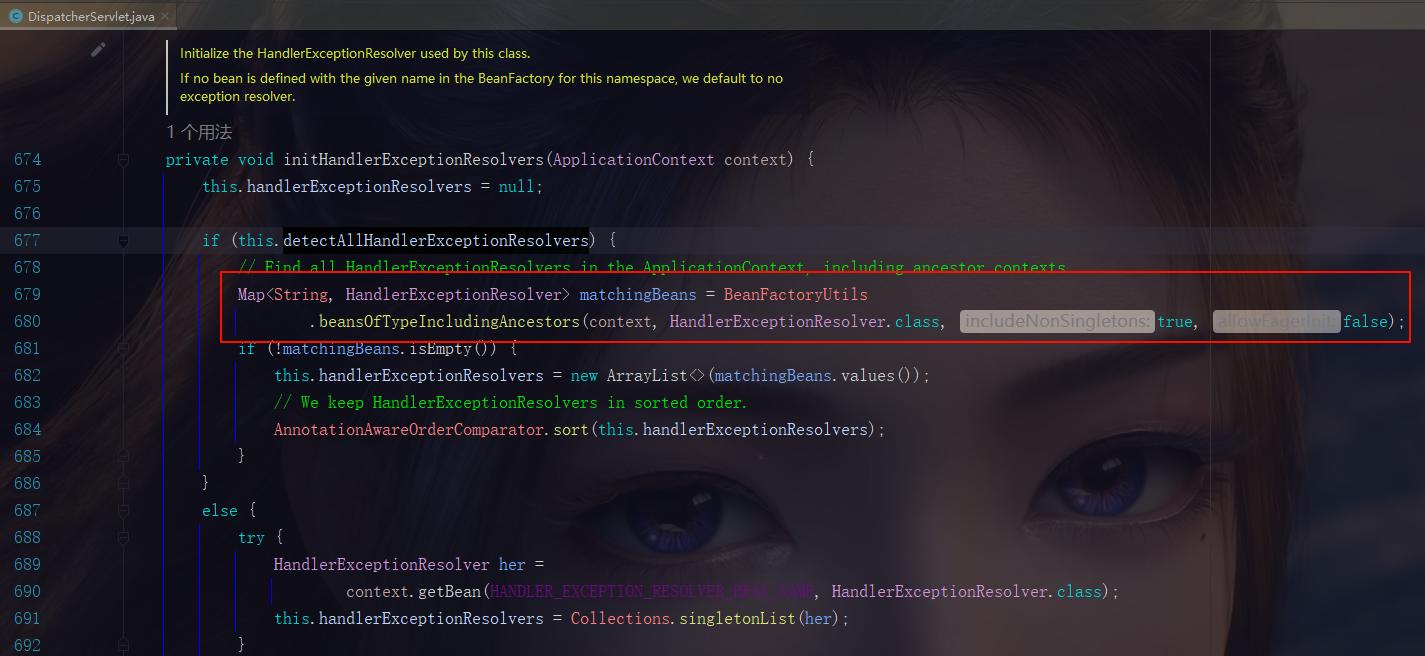Click doc text "Initialize the HandlerExceptionResolver used by this class."
Image resolution: width=1425 pixels, height=656 pixels.
[x=355, y=54]
